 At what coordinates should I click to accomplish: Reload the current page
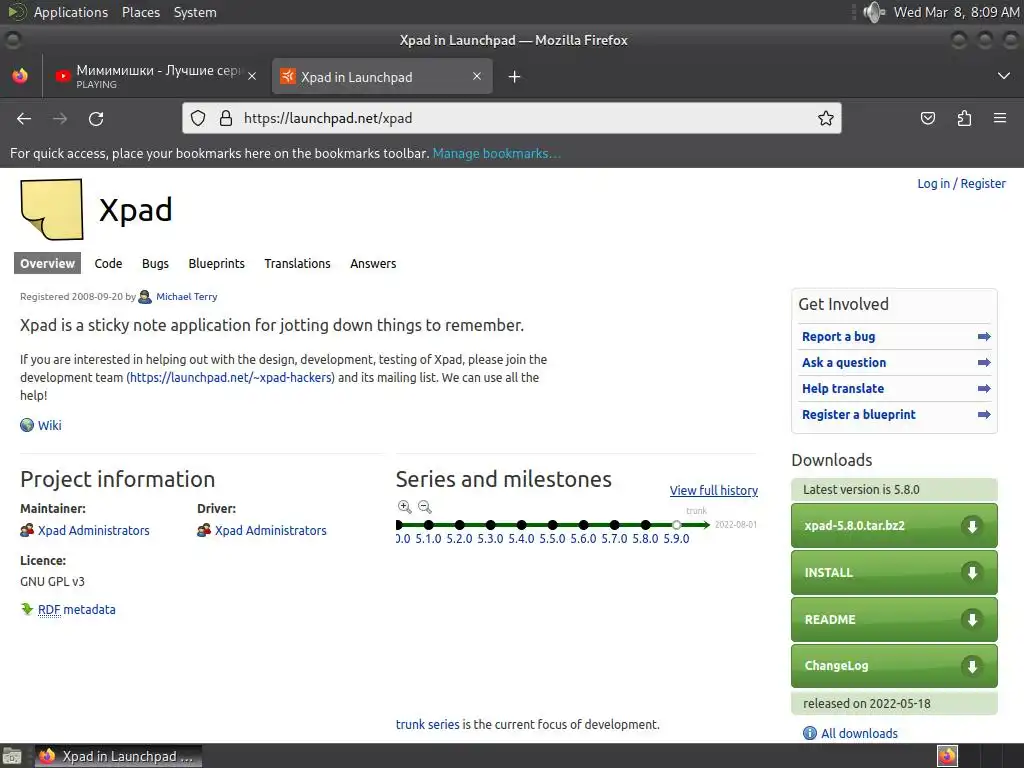coord(96,118)
